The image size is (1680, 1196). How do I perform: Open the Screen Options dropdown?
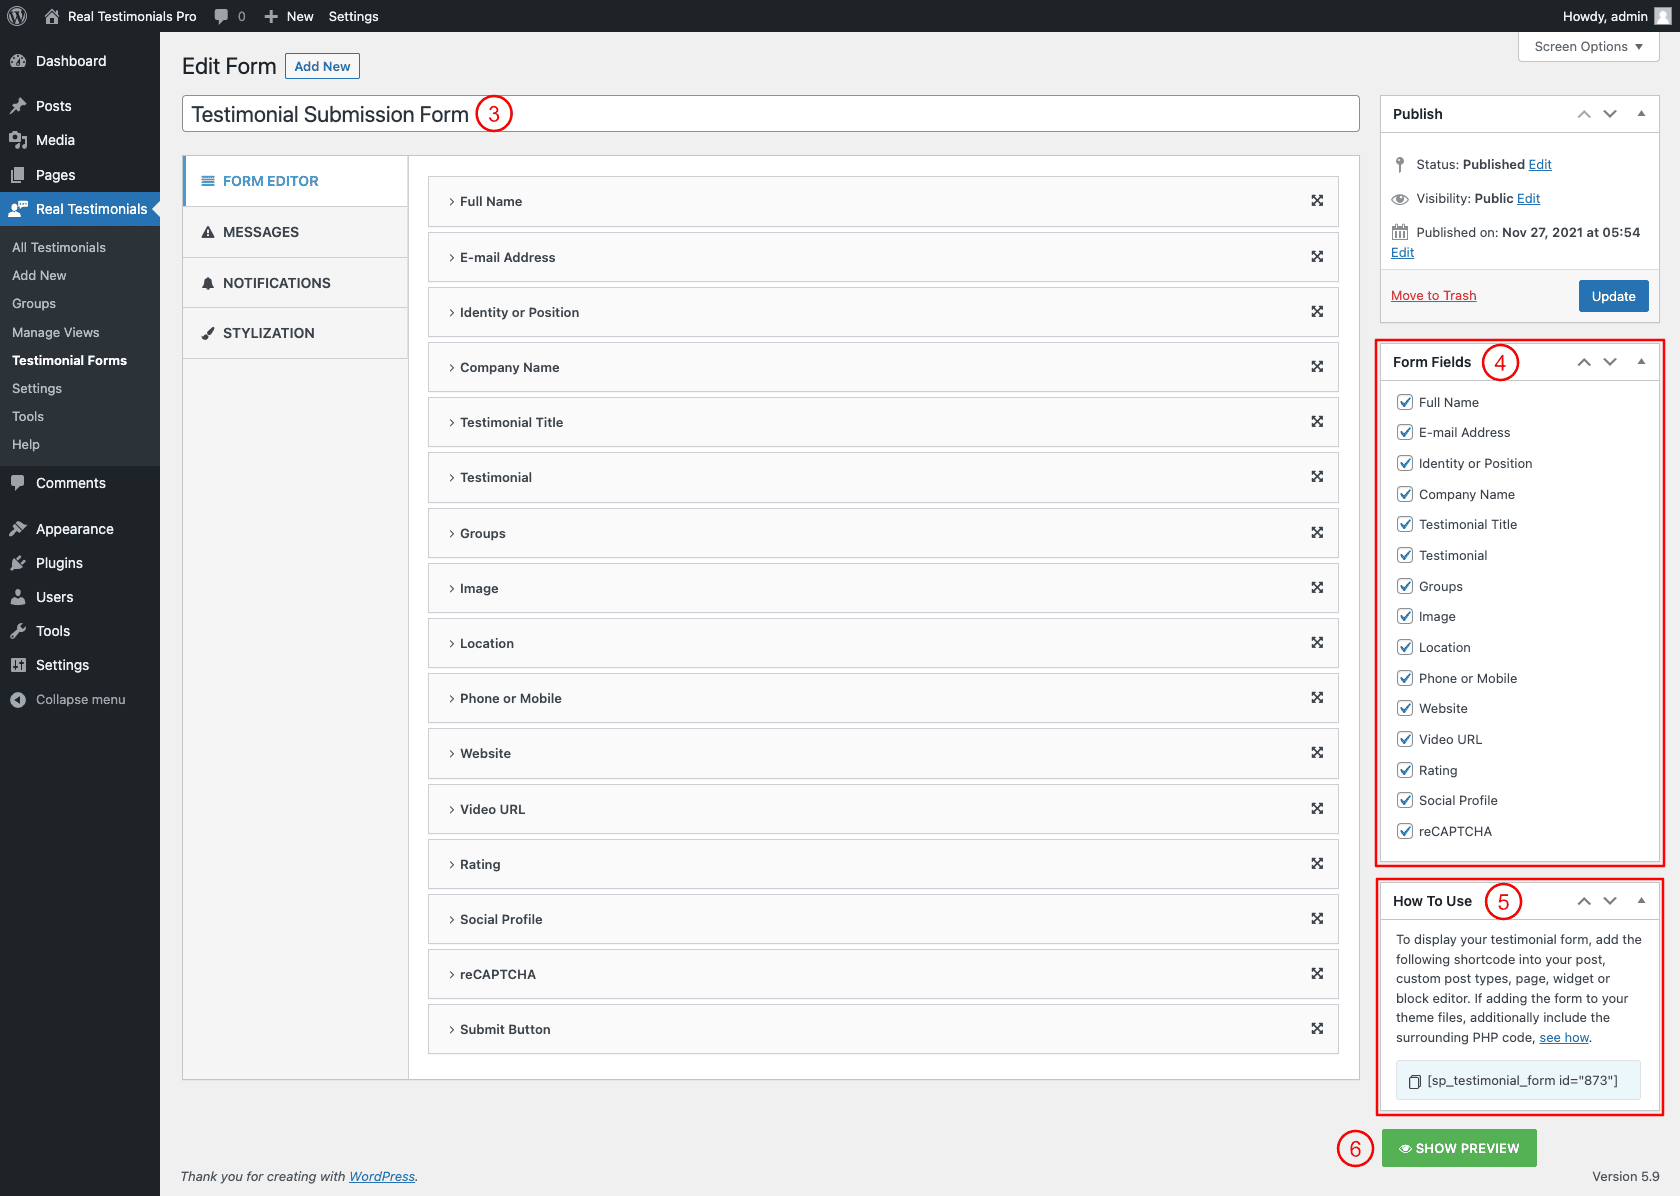1588,47
